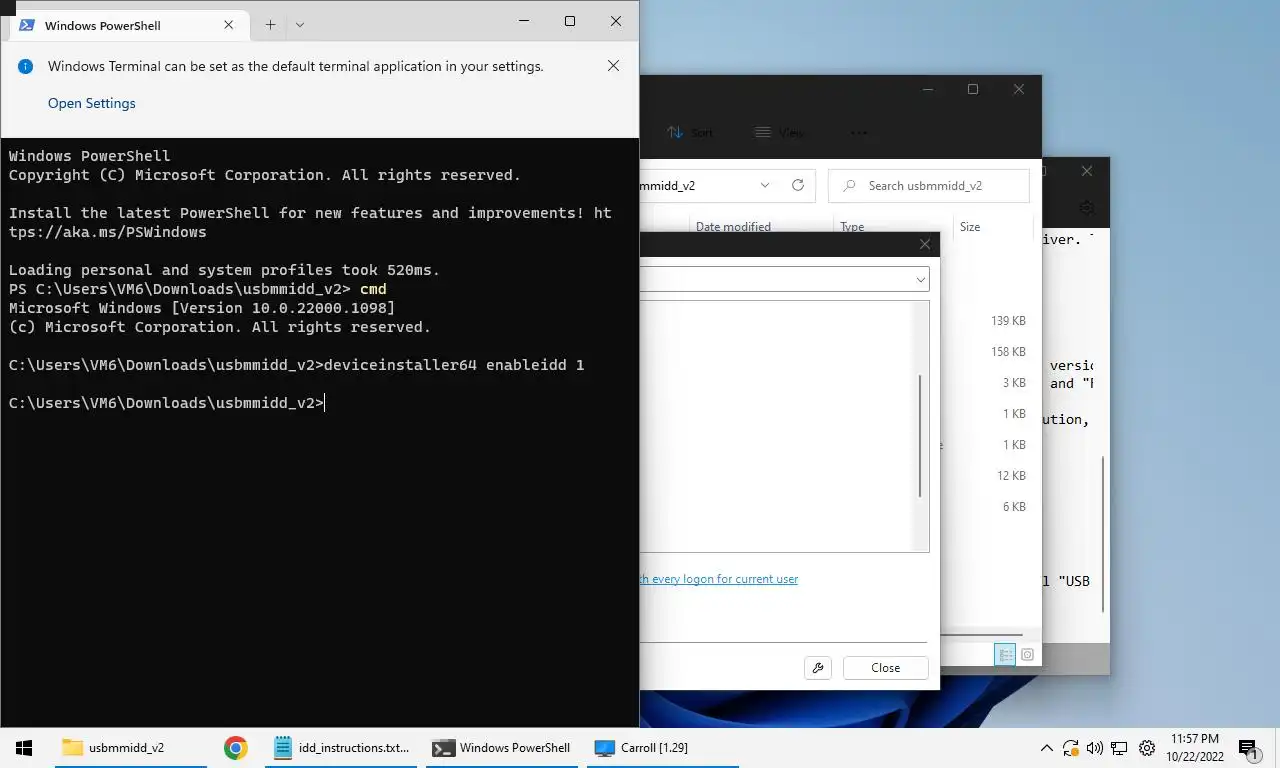Click the 158 KB size cell
This screenshot has height=768, width=1280.
(x=1008, y=352)
